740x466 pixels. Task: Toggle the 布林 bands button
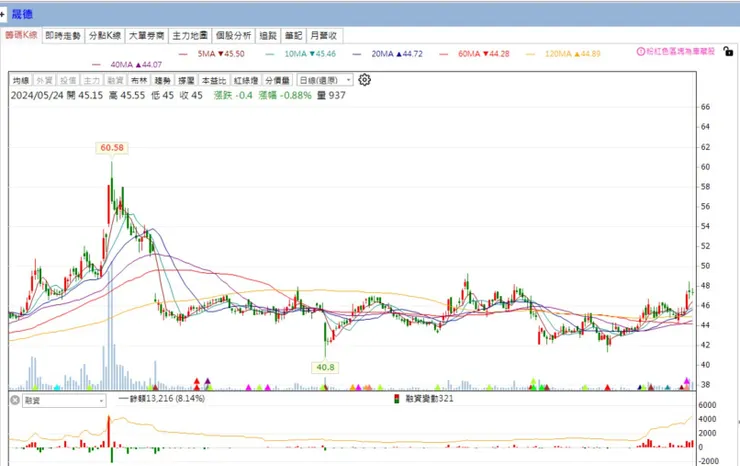tap(139, 80)
